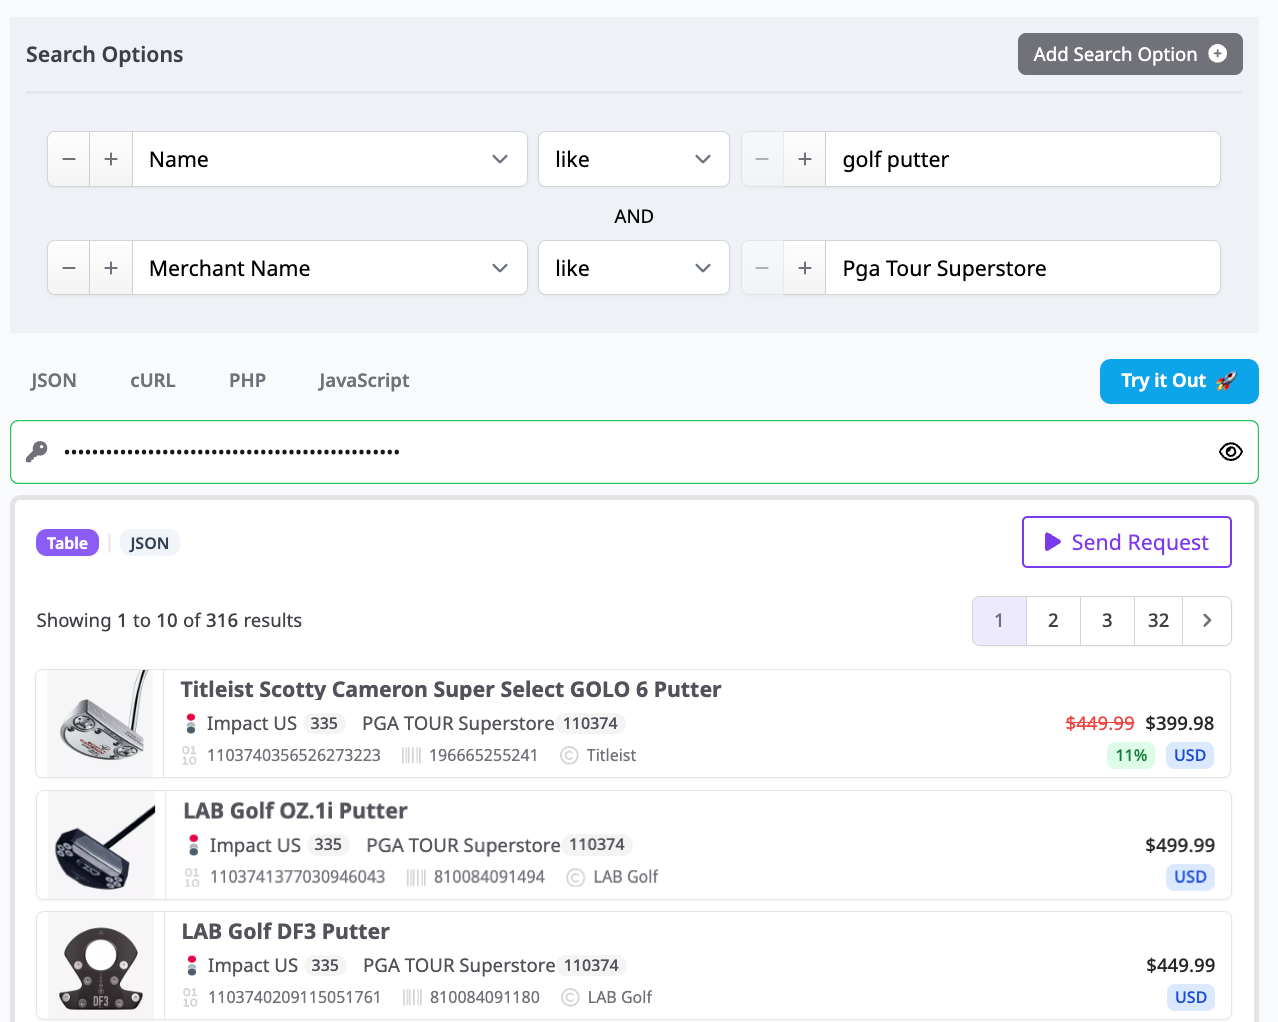Edit the golf putter value field

[1022, 159]
